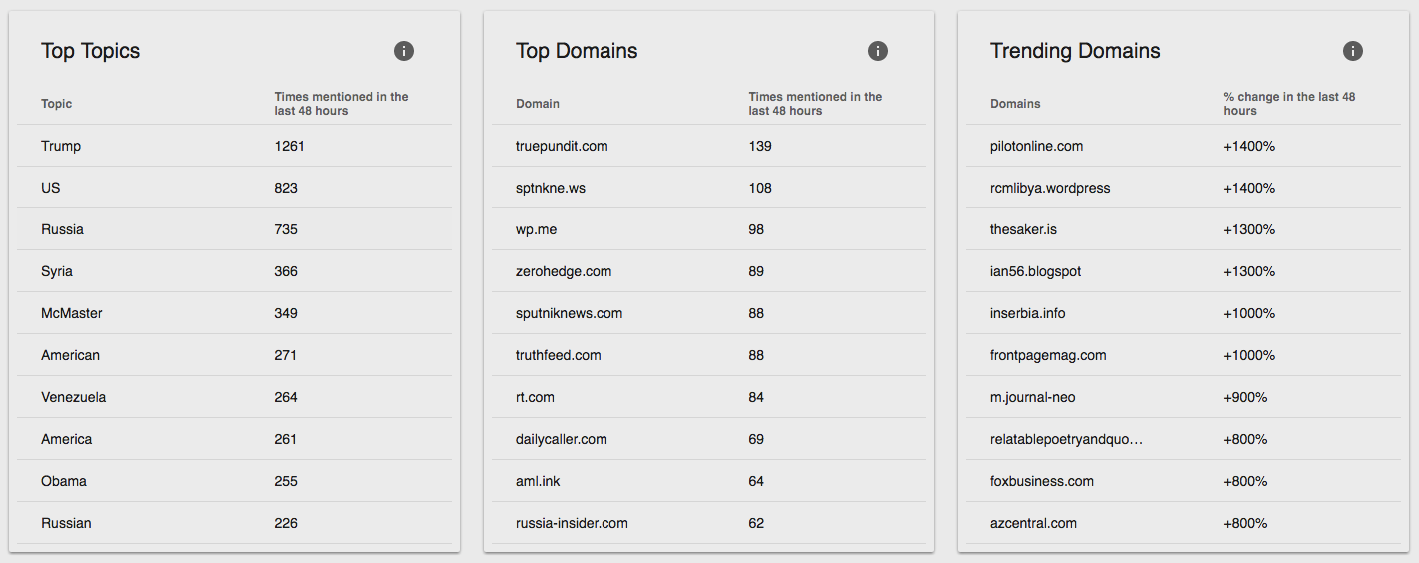The height and width of the screenshot is (563, 1419).
Task: Click +1300% next to thesaker.is
Action: tap(1249, 229)
